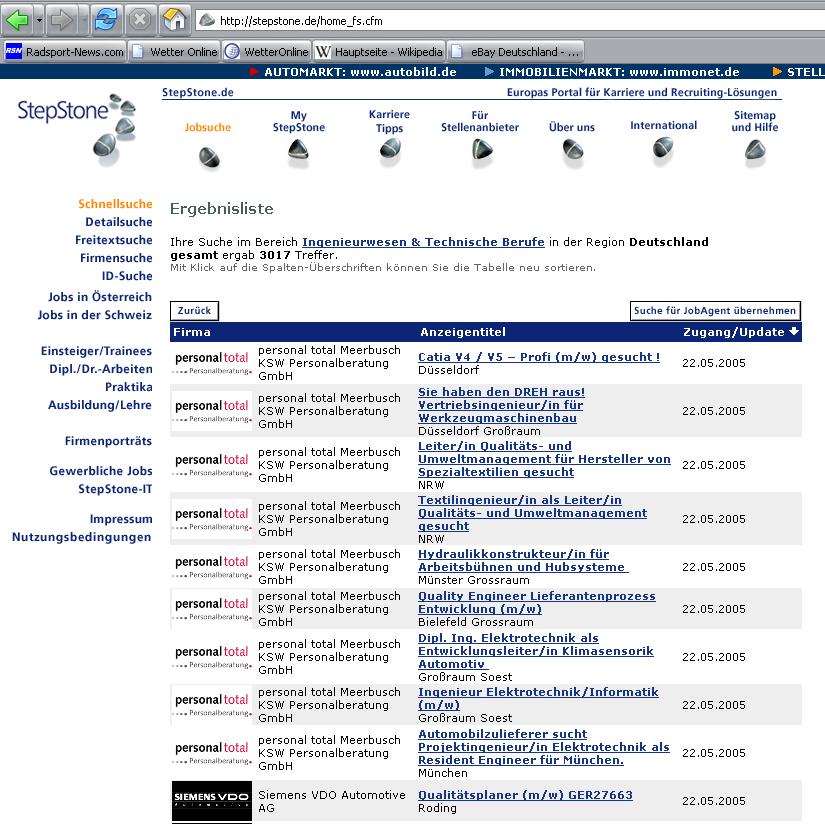The width and height of the screenshot is (825, 824).
Task: Click the Für Stellenanbieter stone icon
Action: [482, 149]
